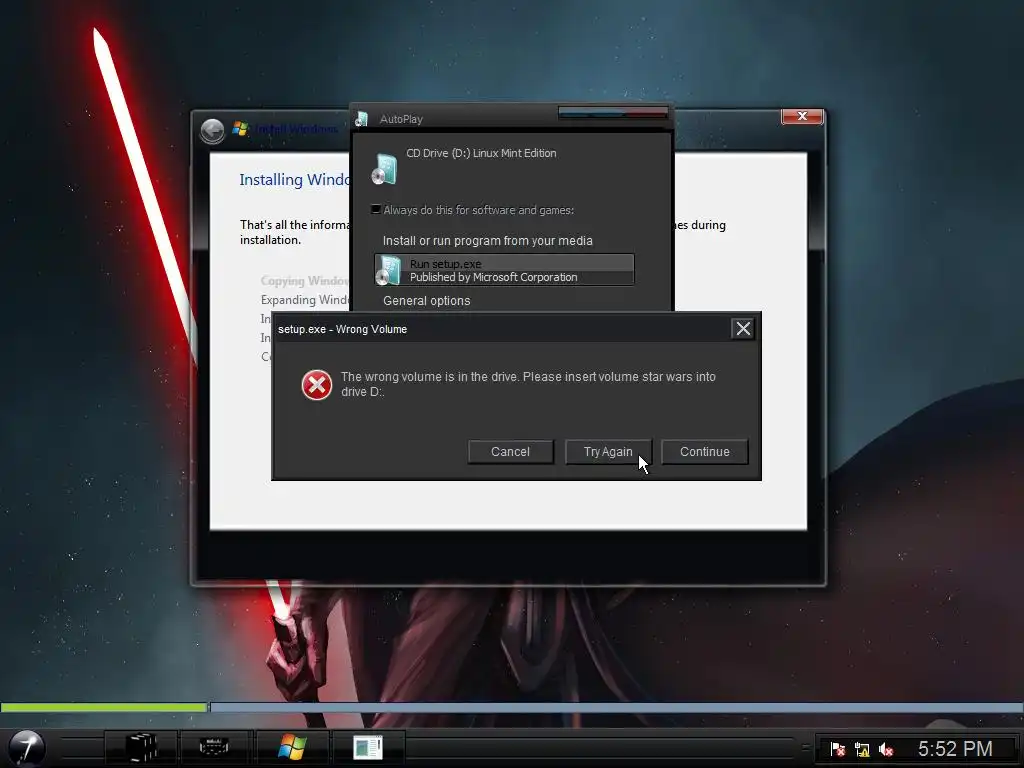Click Install or run program from your media text
Screen dimensions: 1024x768
click(x=488, y=240)
